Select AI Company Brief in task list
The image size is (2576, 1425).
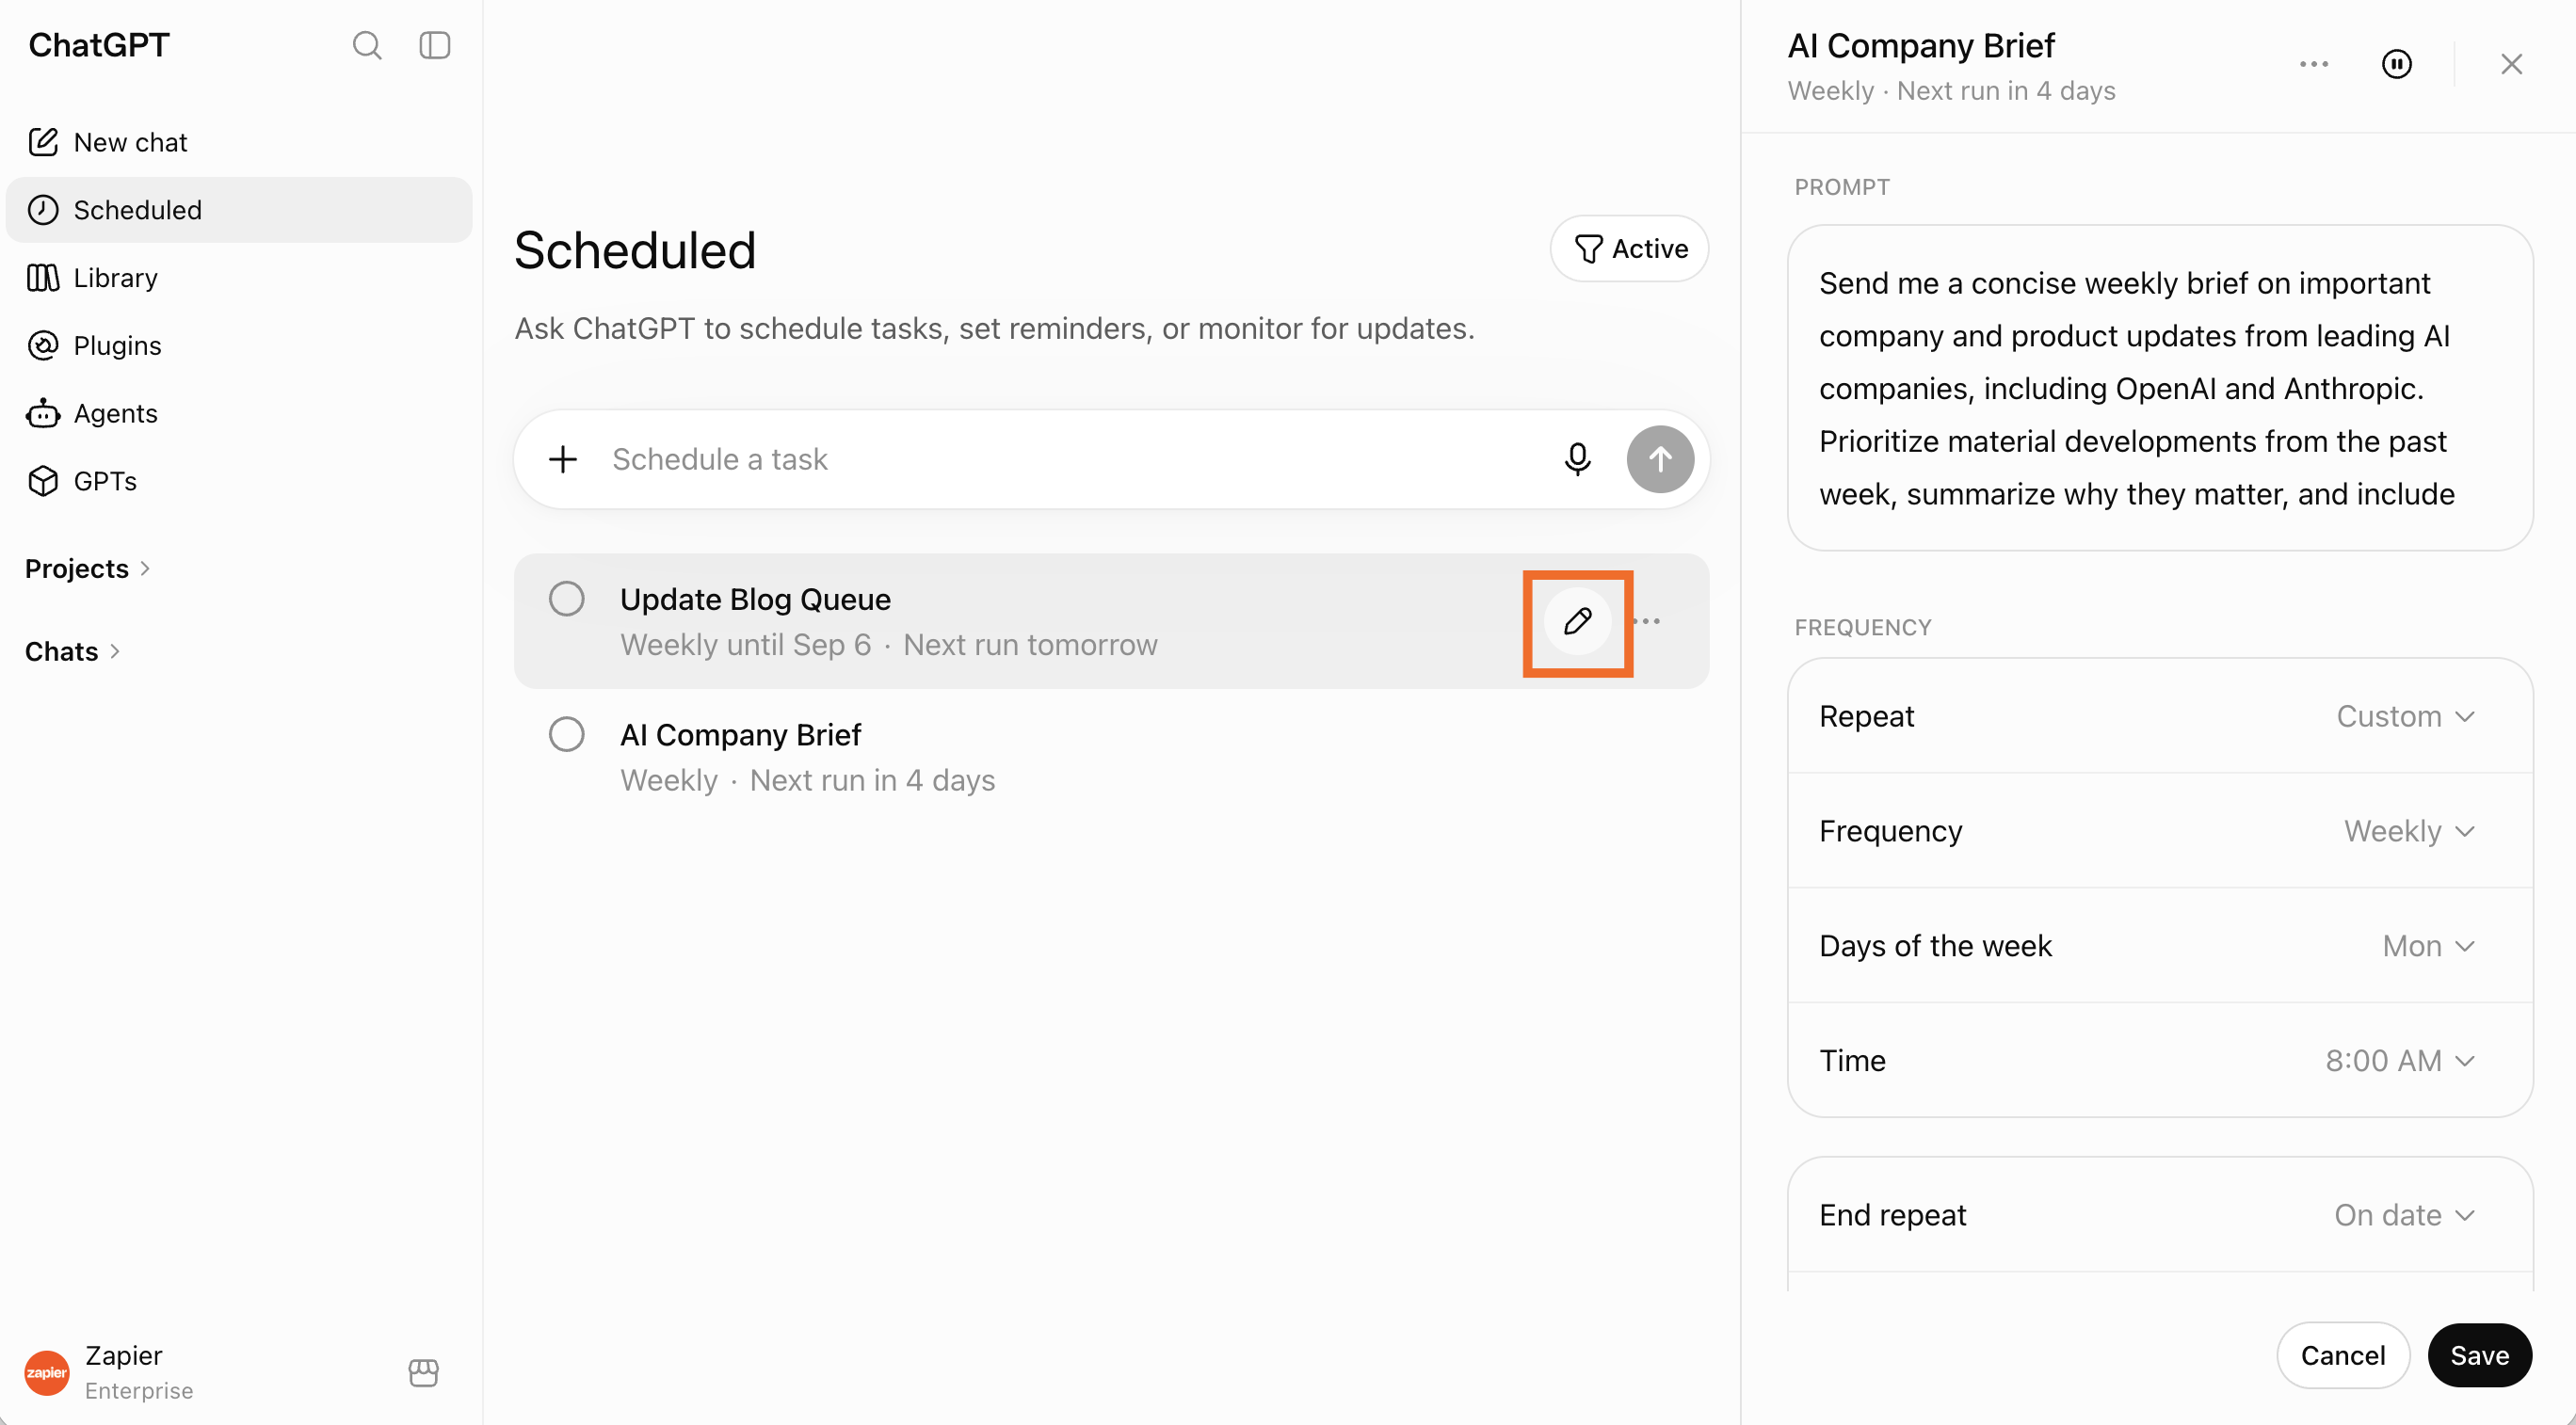pos(1111,757)
